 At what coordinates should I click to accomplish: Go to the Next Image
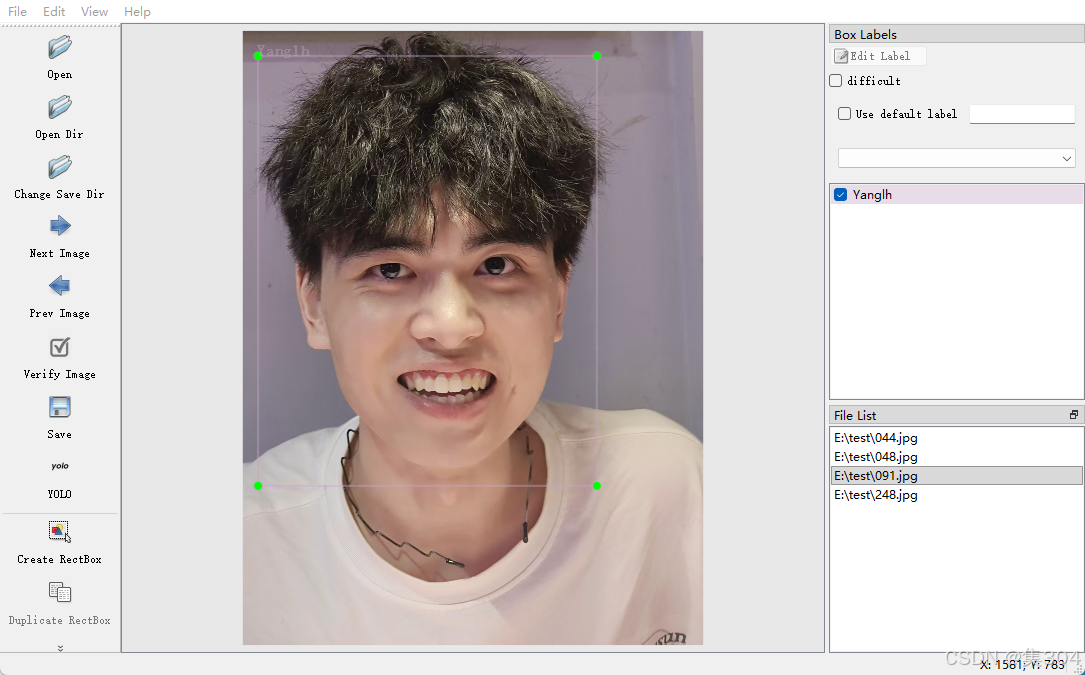58,227
